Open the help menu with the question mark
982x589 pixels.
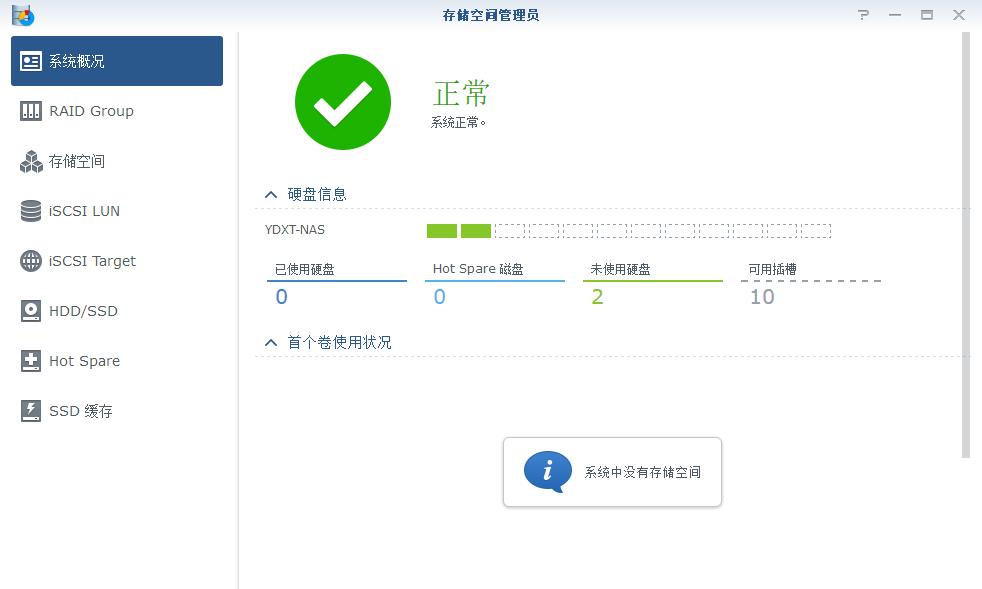coord(862,15)
